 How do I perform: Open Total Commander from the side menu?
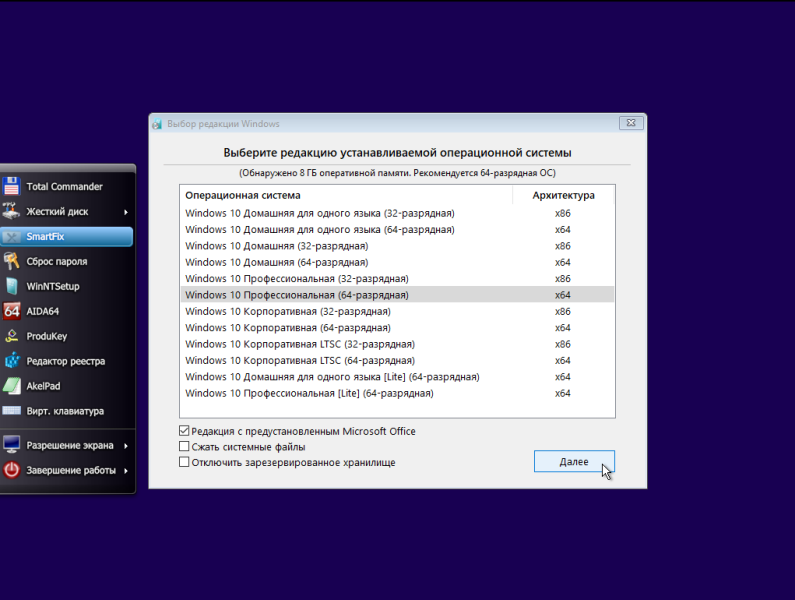[x=64, y=187]
